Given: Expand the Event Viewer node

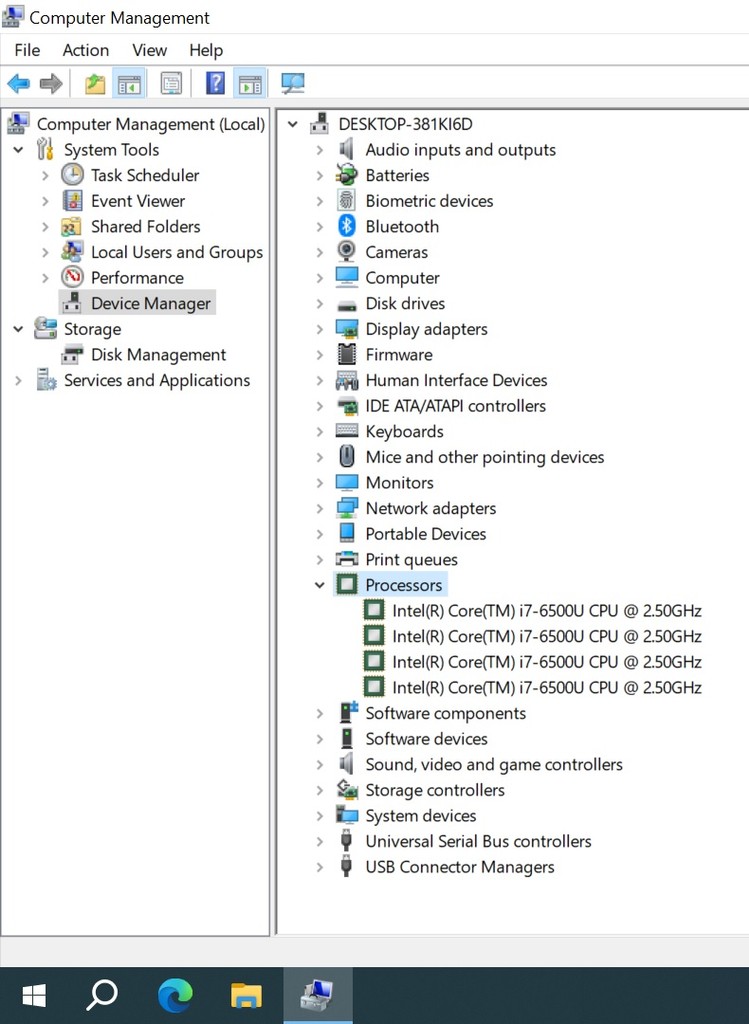Looking at the screenshot, I should (x=45, y=201).
